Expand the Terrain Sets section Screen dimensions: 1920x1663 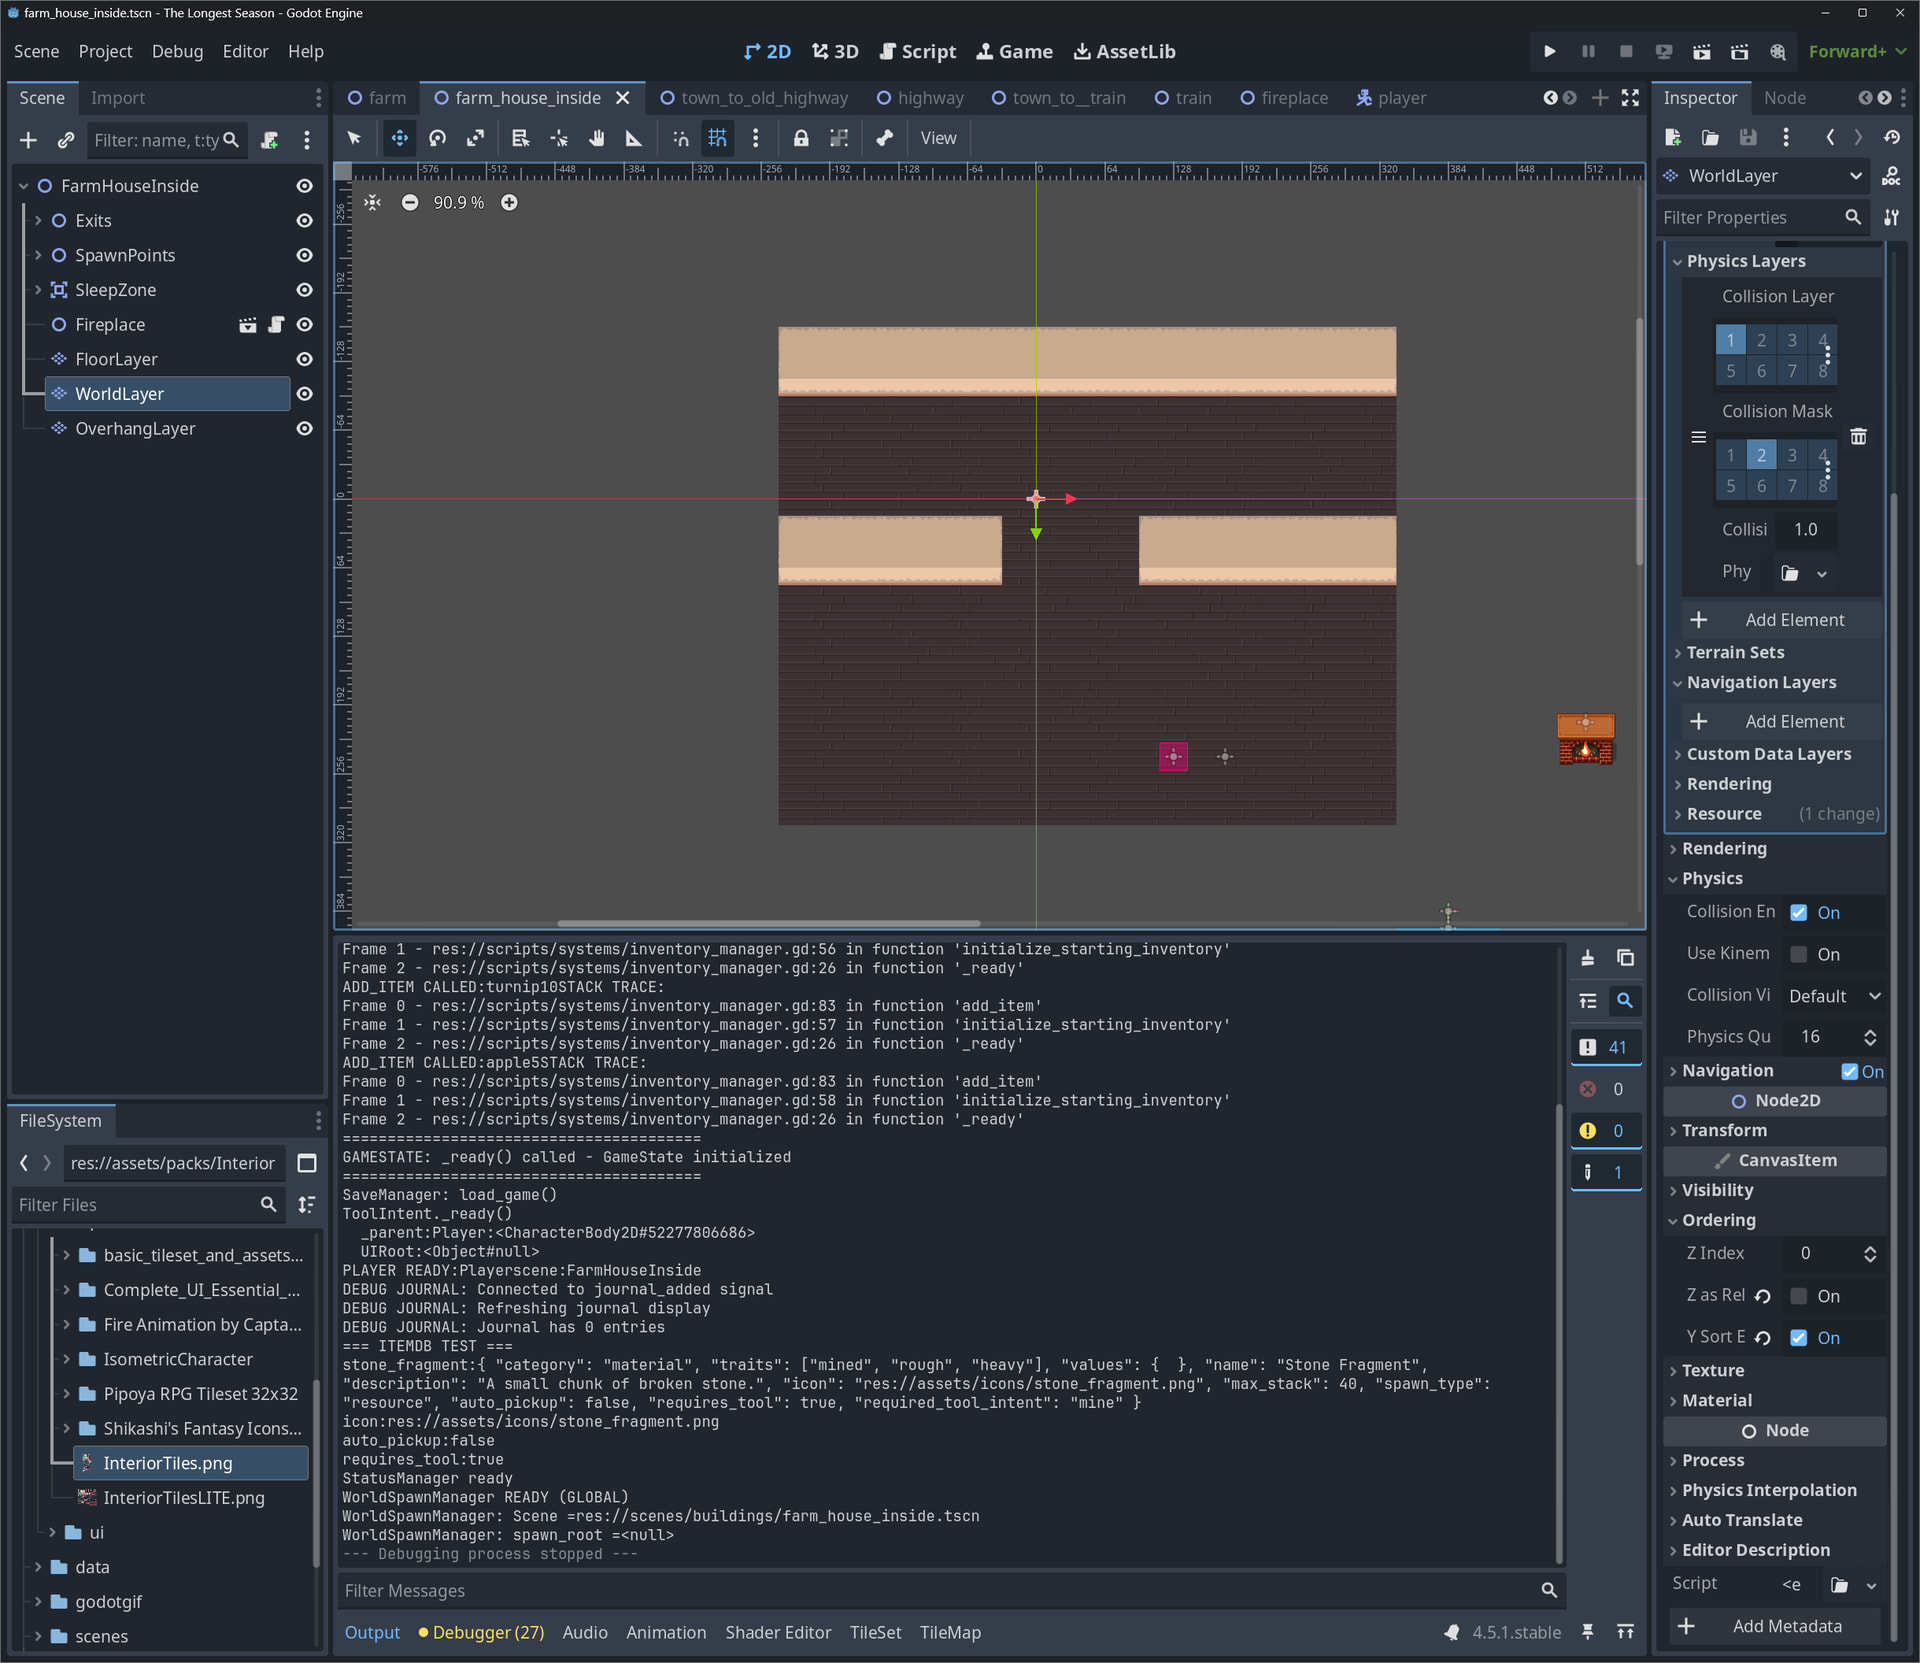pos(1735,652)
